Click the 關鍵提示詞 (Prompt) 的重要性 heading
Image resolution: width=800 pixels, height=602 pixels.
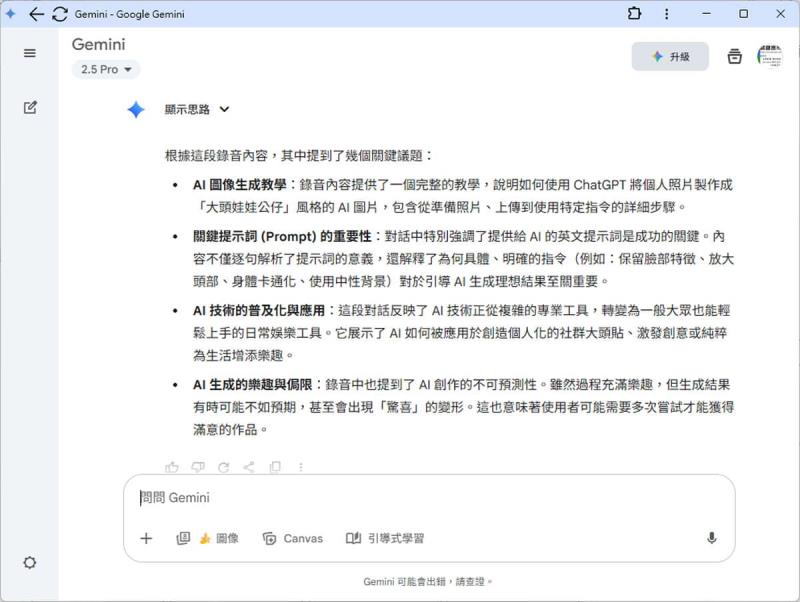282,236
